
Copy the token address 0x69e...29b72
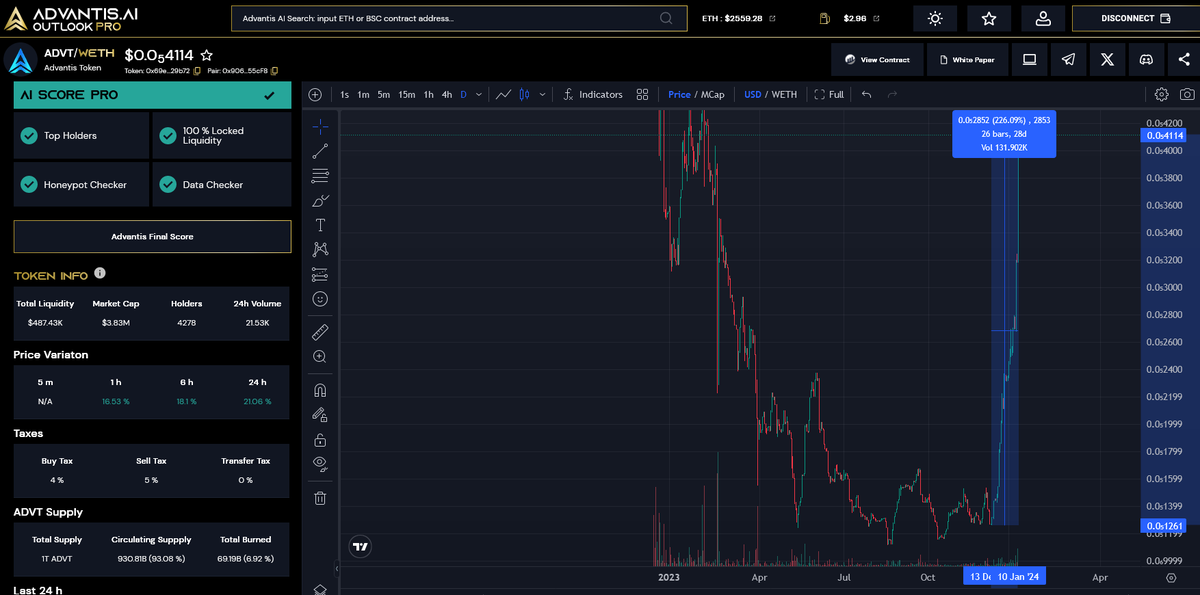(x=197, y=71)
